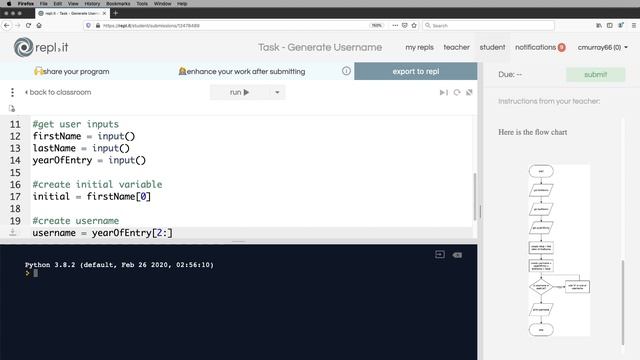This screenshot has height=360, width=640.
Task: Click the console open-in-pane icon
Action: click(x=440, y=255)
